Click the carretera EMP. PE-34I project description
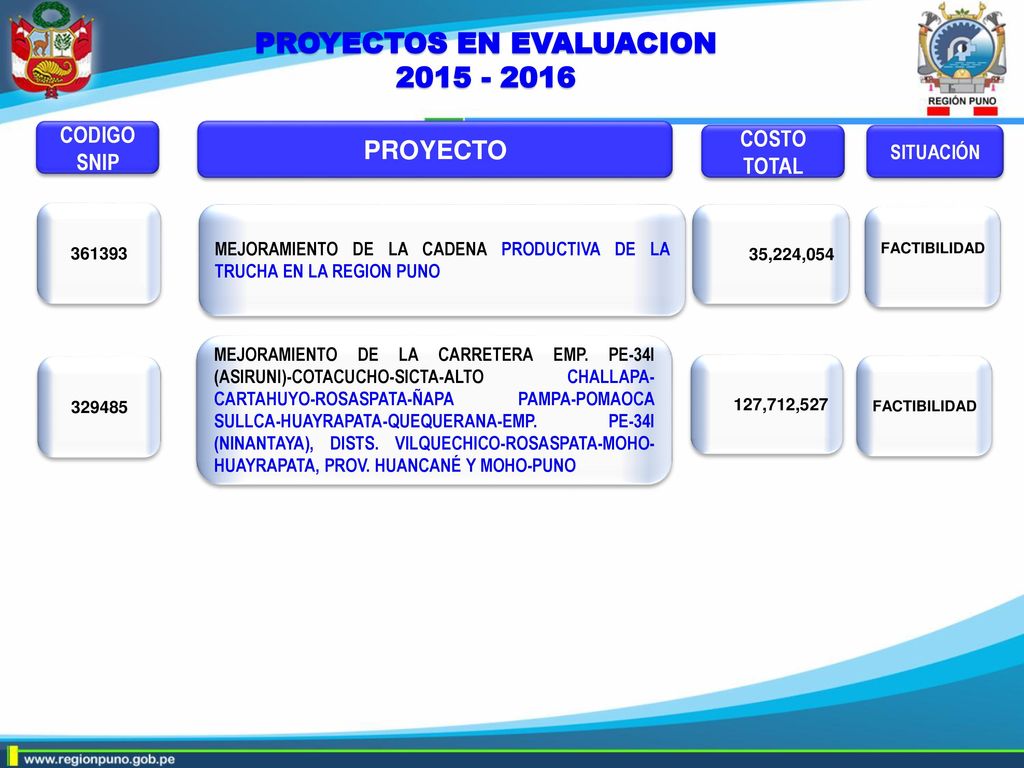 point(434,410)
